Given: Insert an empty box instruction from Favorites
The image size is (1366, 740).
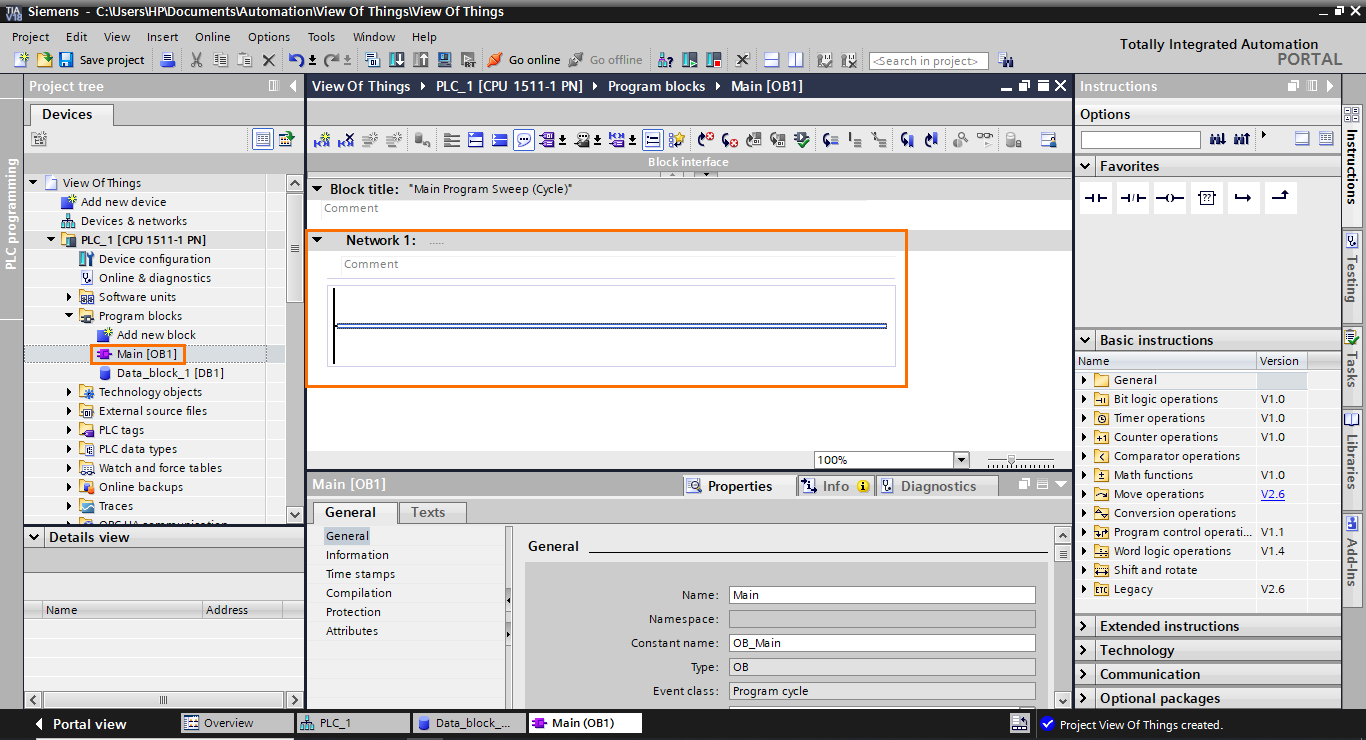Looking at the screenshot, I should 1206,198.
